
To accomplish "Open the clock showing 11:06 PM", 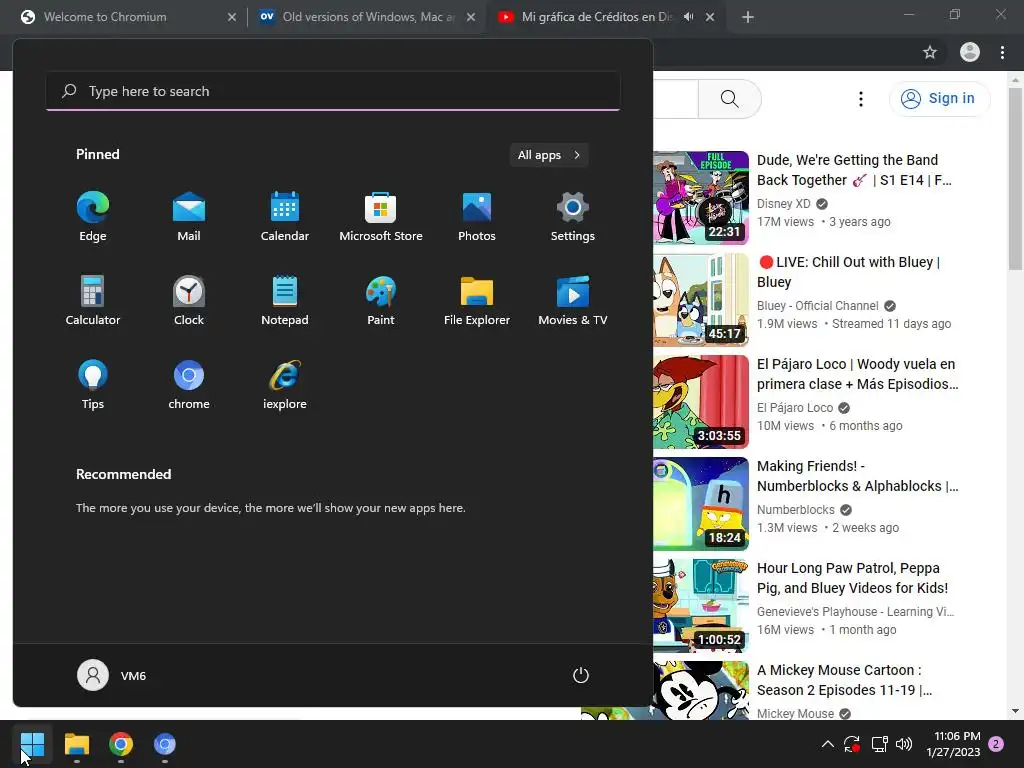I will point(953,744).
